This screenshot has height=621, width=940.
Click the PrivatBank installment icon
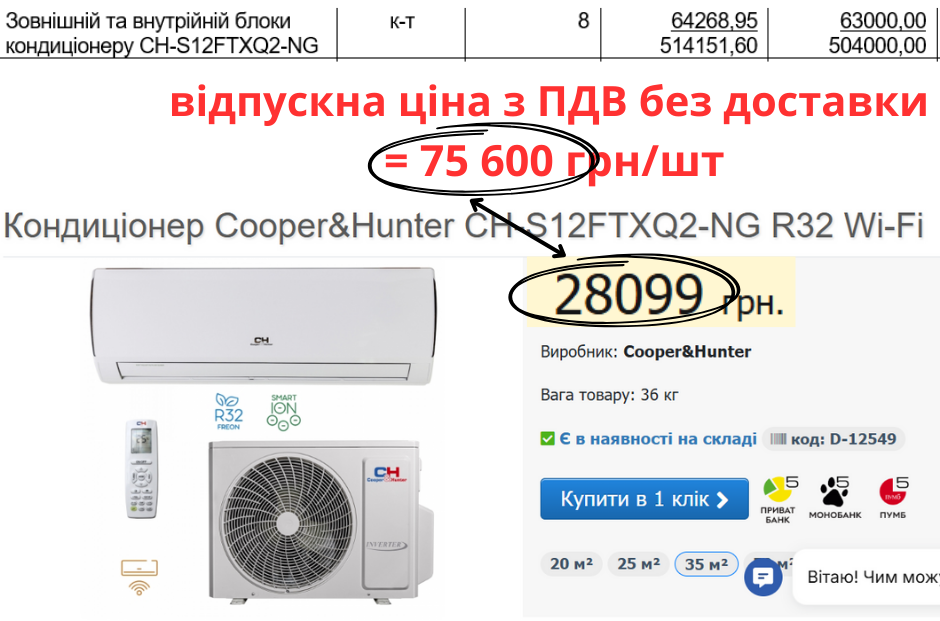click(778, 490)
